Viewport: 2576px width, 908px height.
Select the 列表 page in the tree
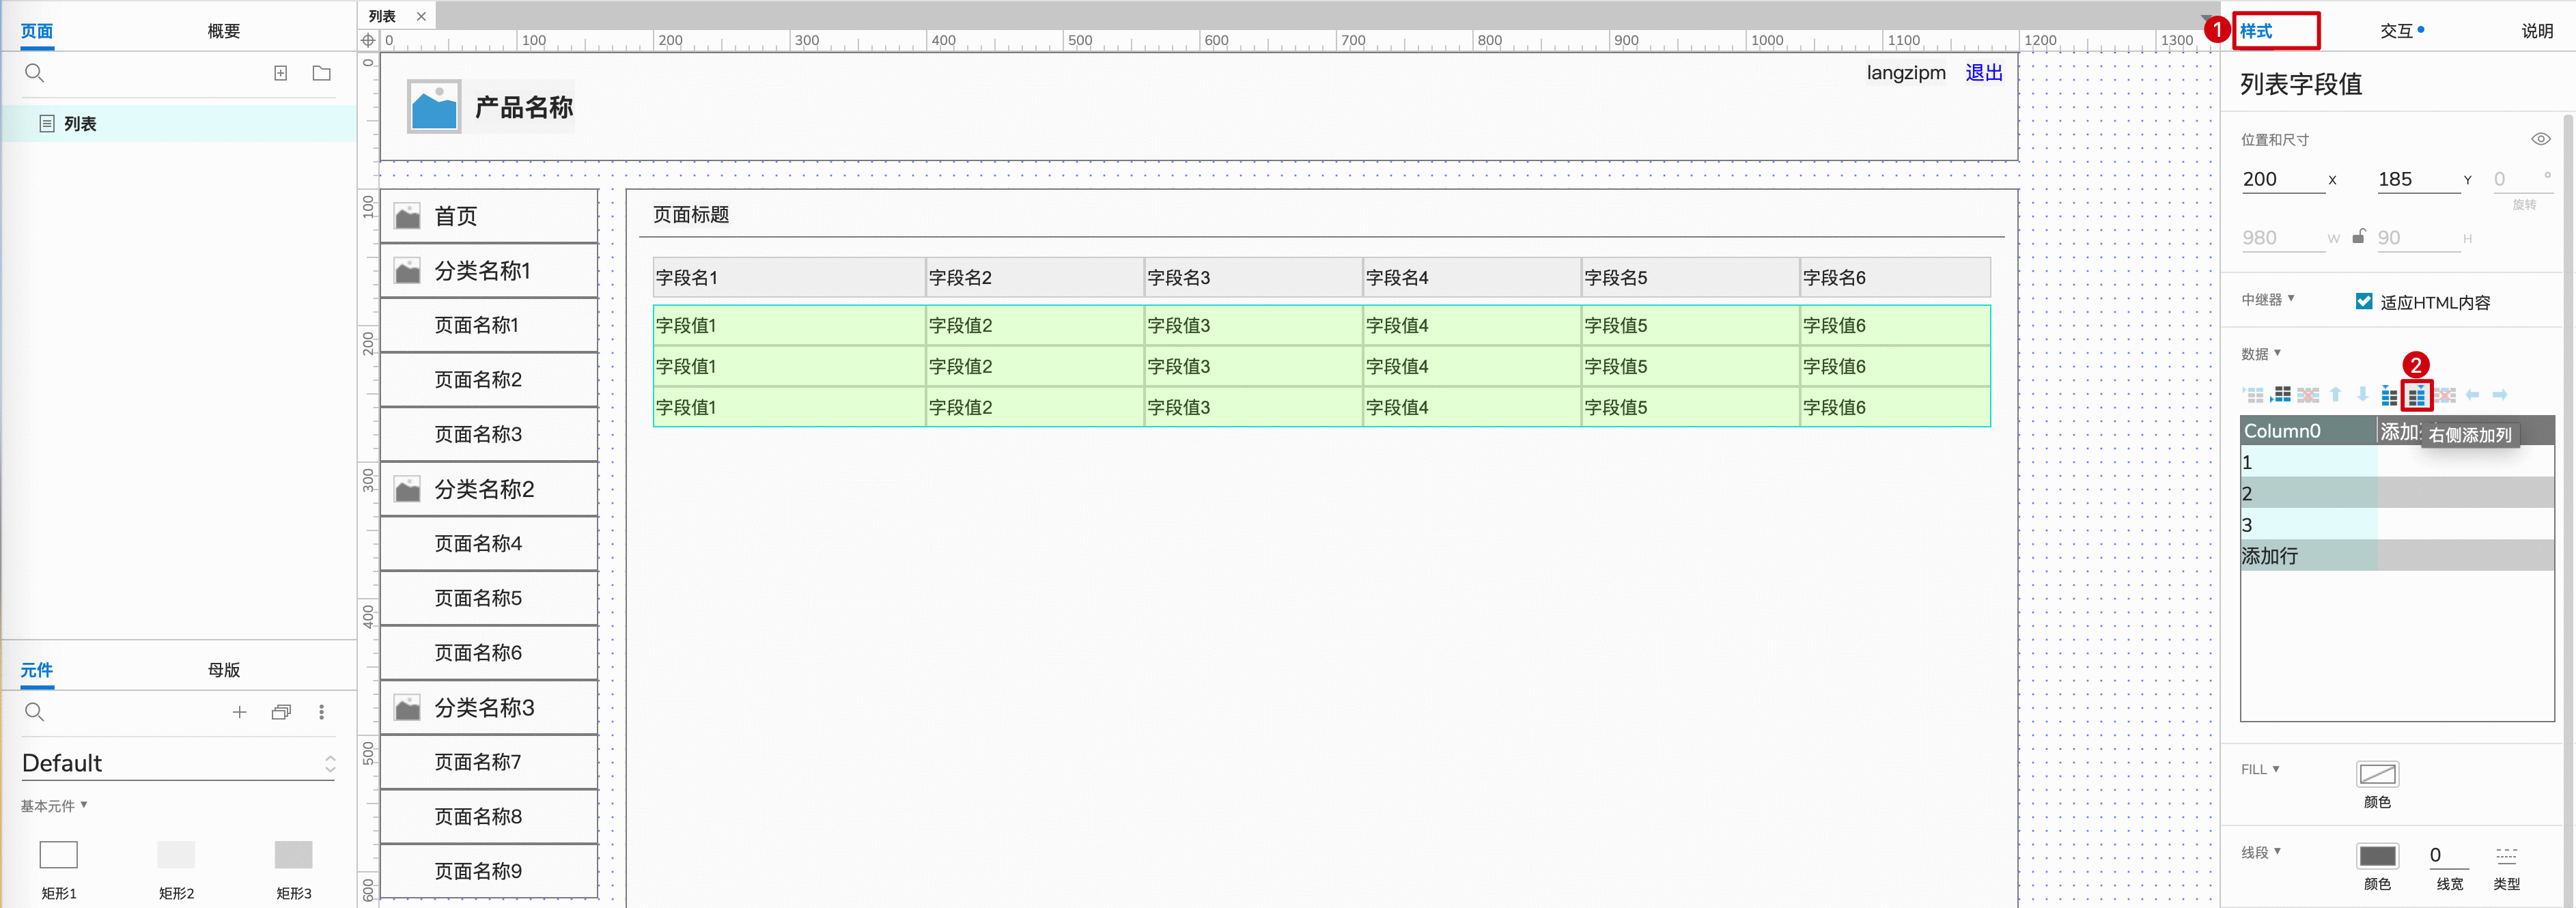point(180,124)
